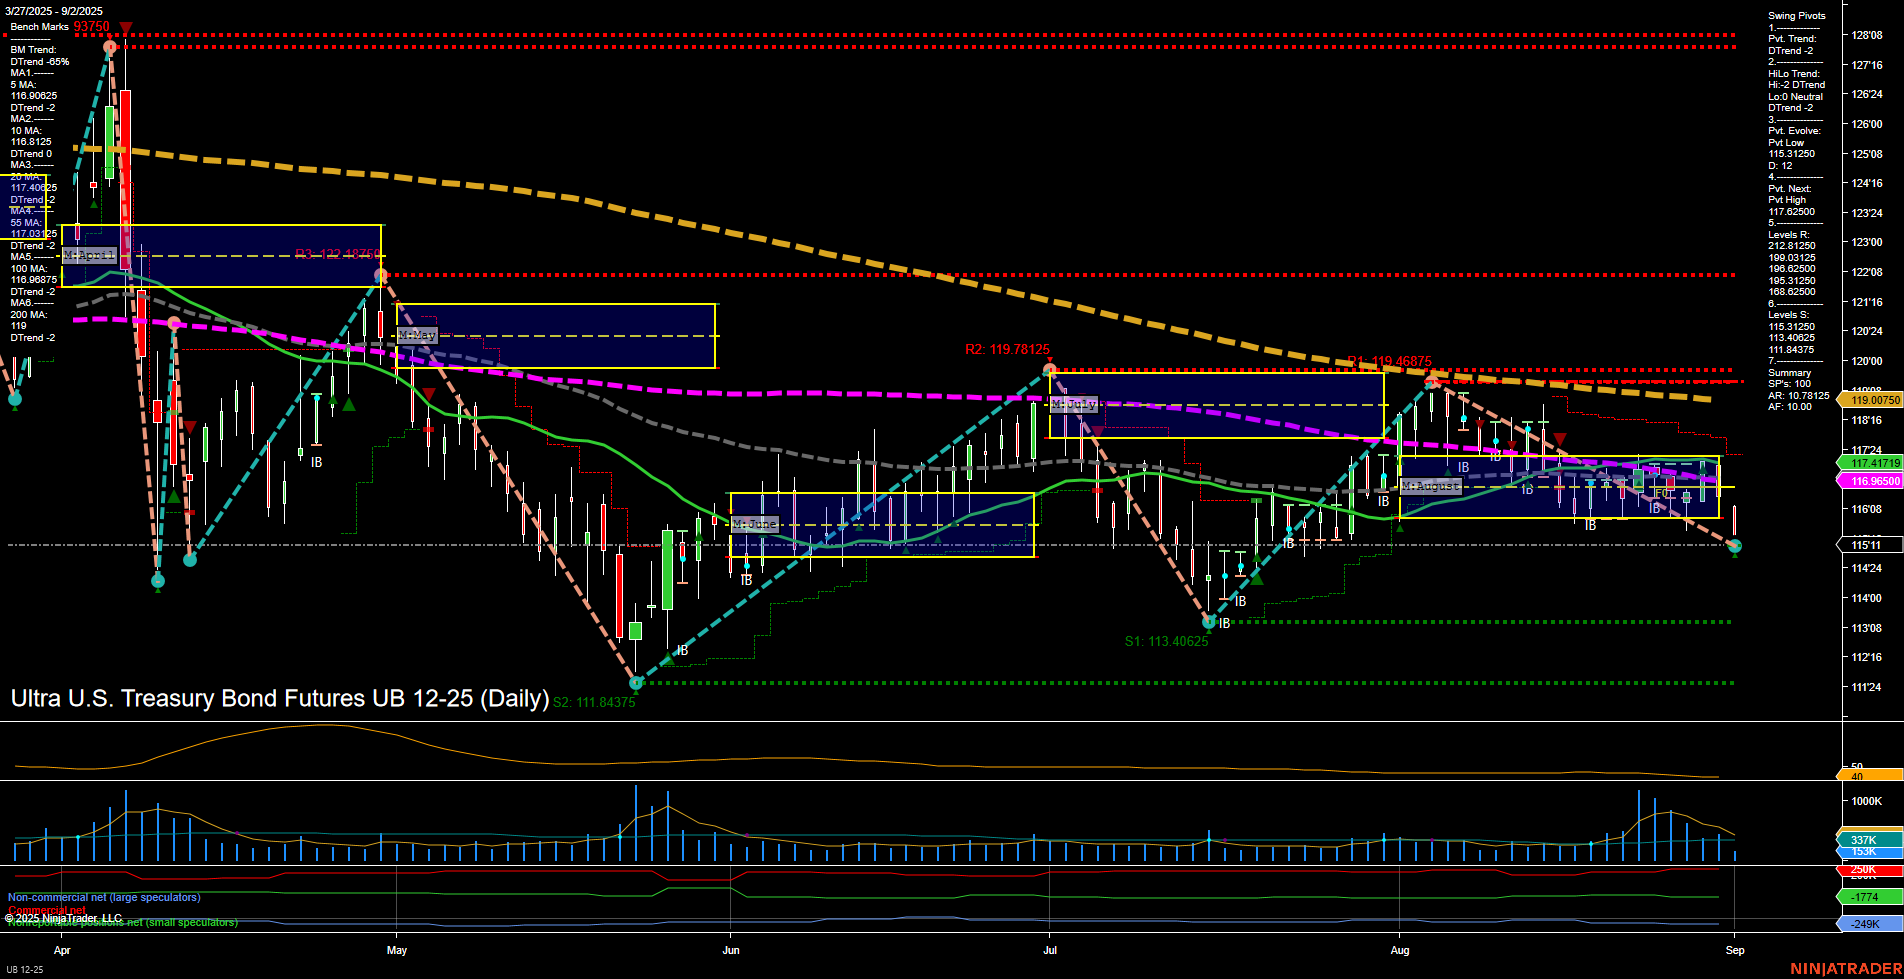The image size is (1904, 979).
Task: Expand the Bench Marks section
Action: [40, 26]
